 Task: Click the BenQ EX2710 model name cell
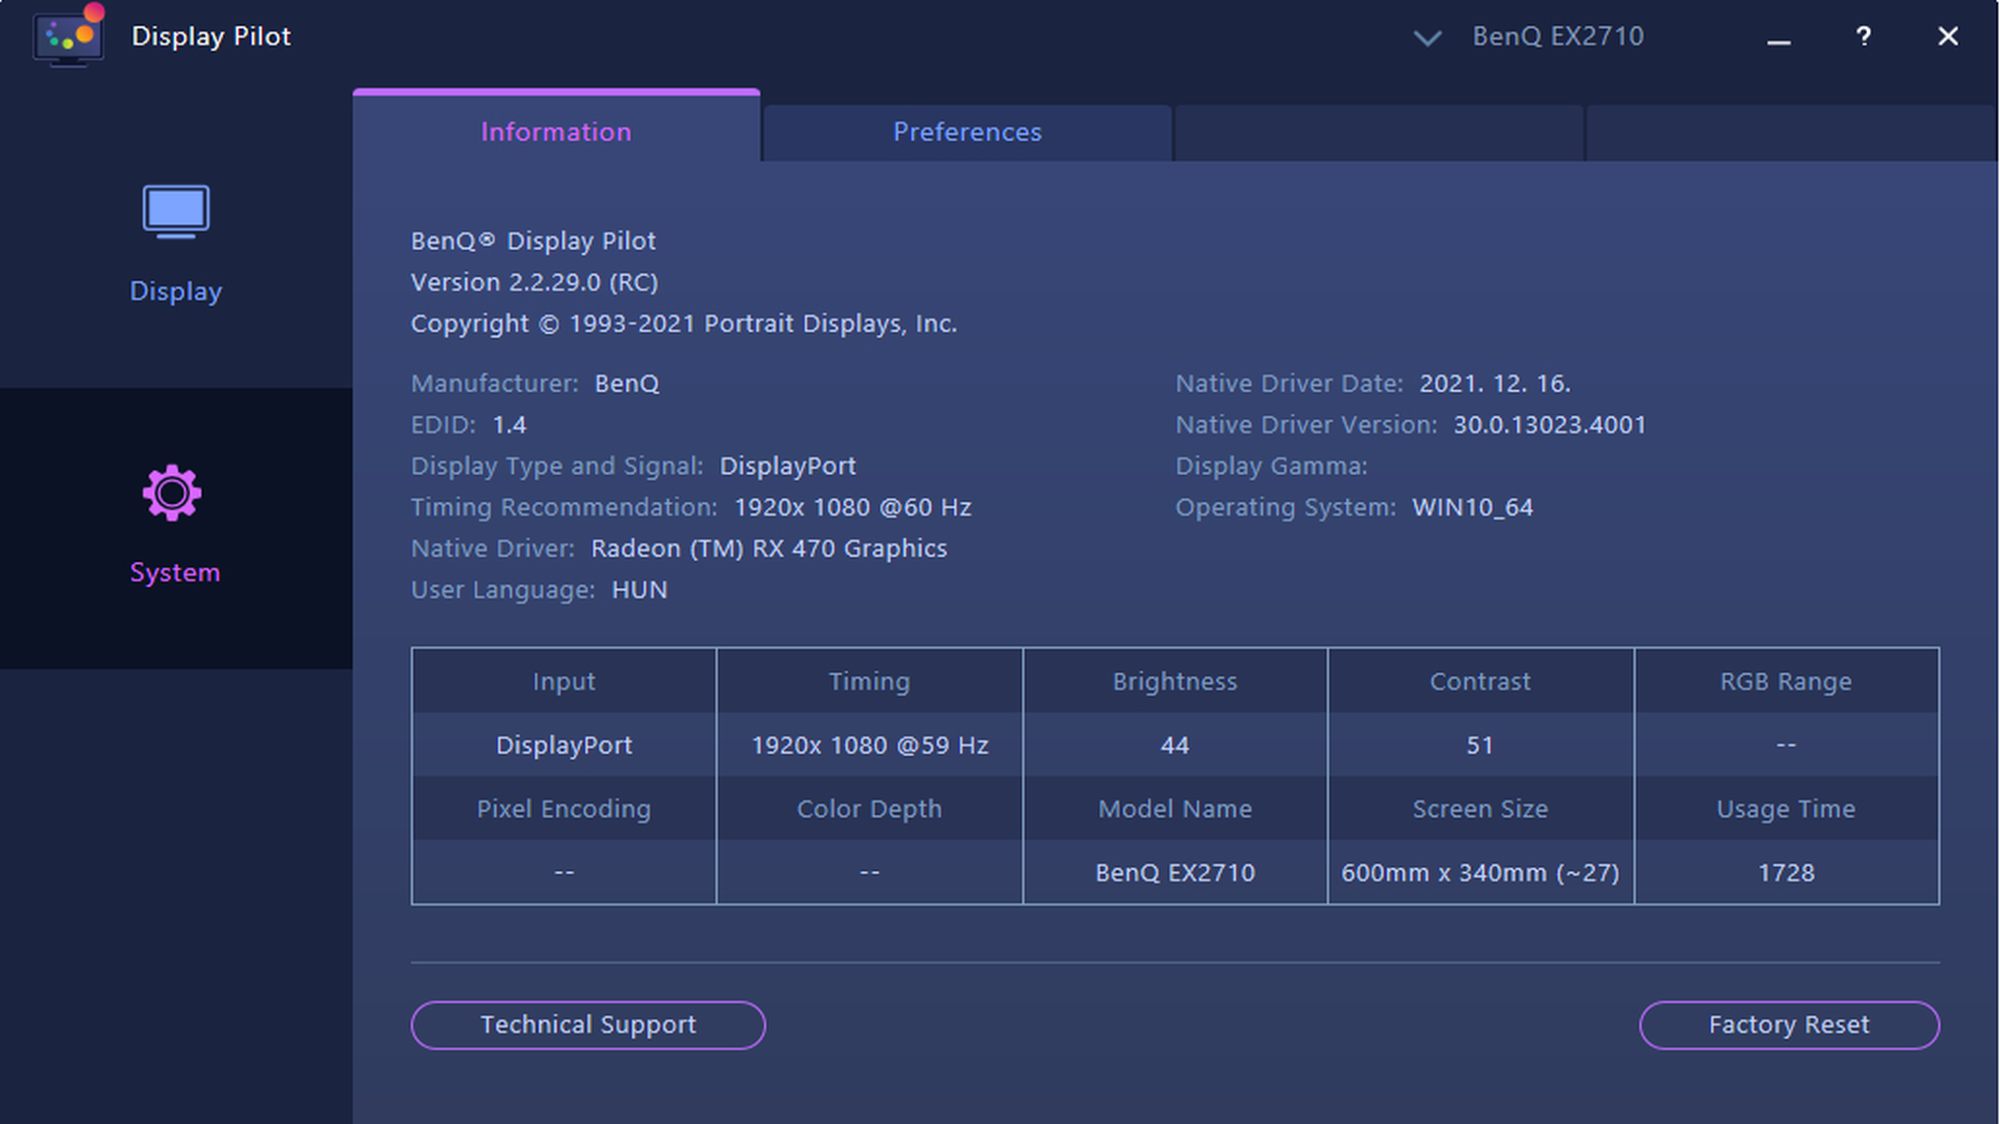[x=1175, y=872]
